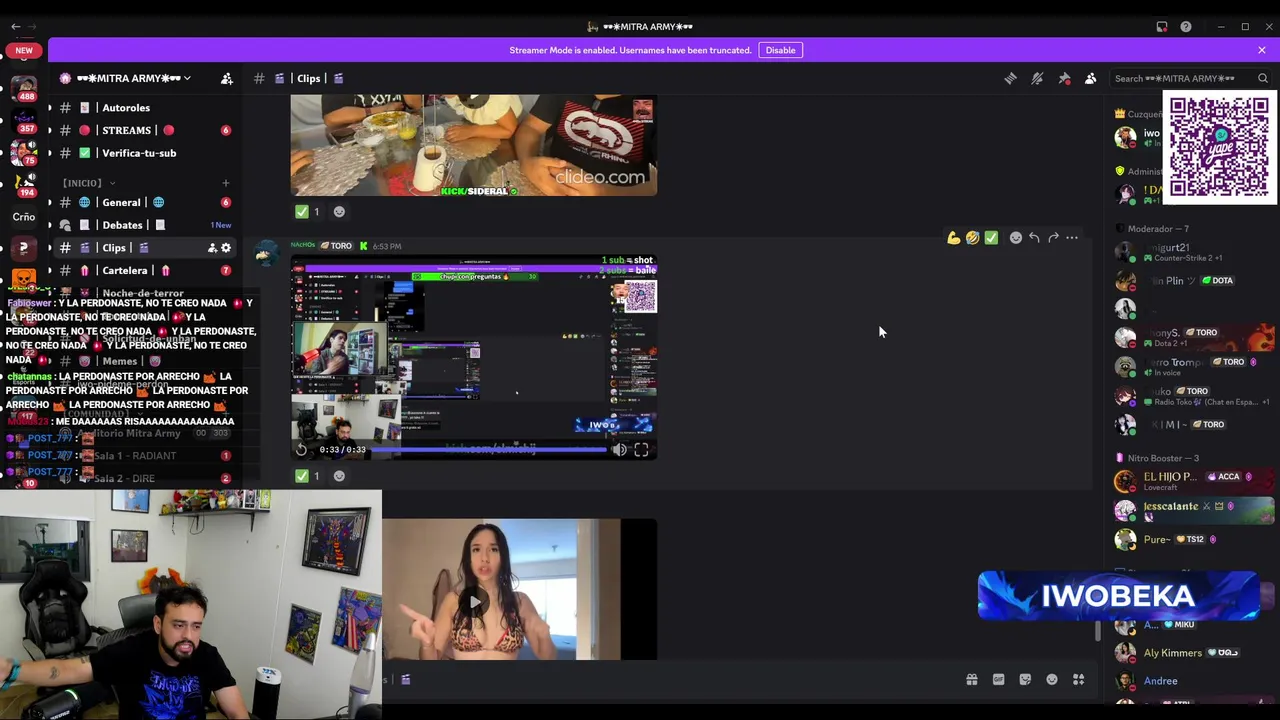Image resolution: width=1280 pixels, height=720 pixels.
Task: Open the first video clip at top
Action: coord(474,145)
